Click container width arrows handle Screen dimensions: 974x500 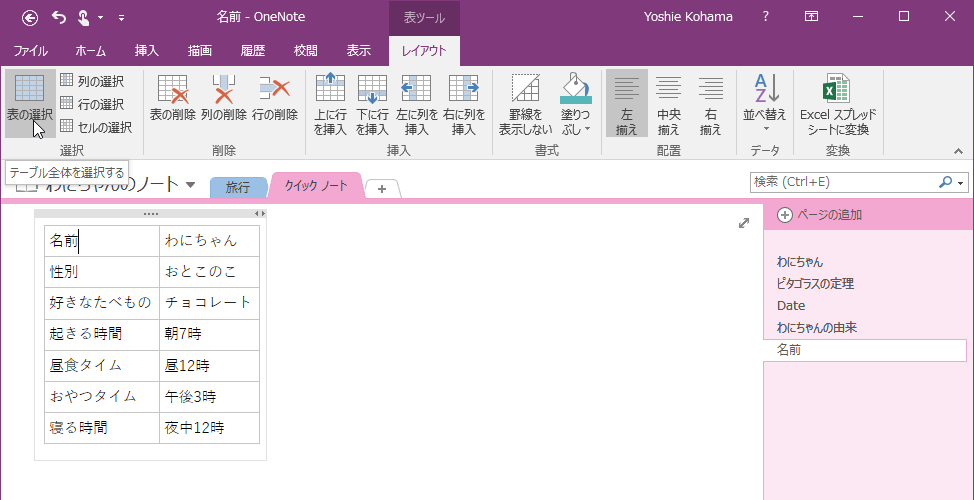click(260, 214)
